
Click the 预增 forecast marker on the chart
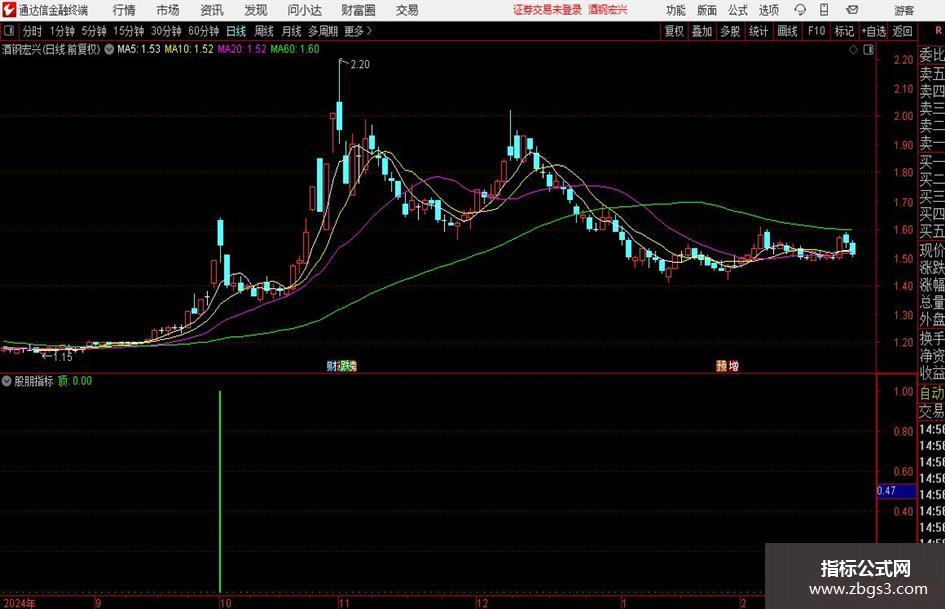(x=727, y=366)
